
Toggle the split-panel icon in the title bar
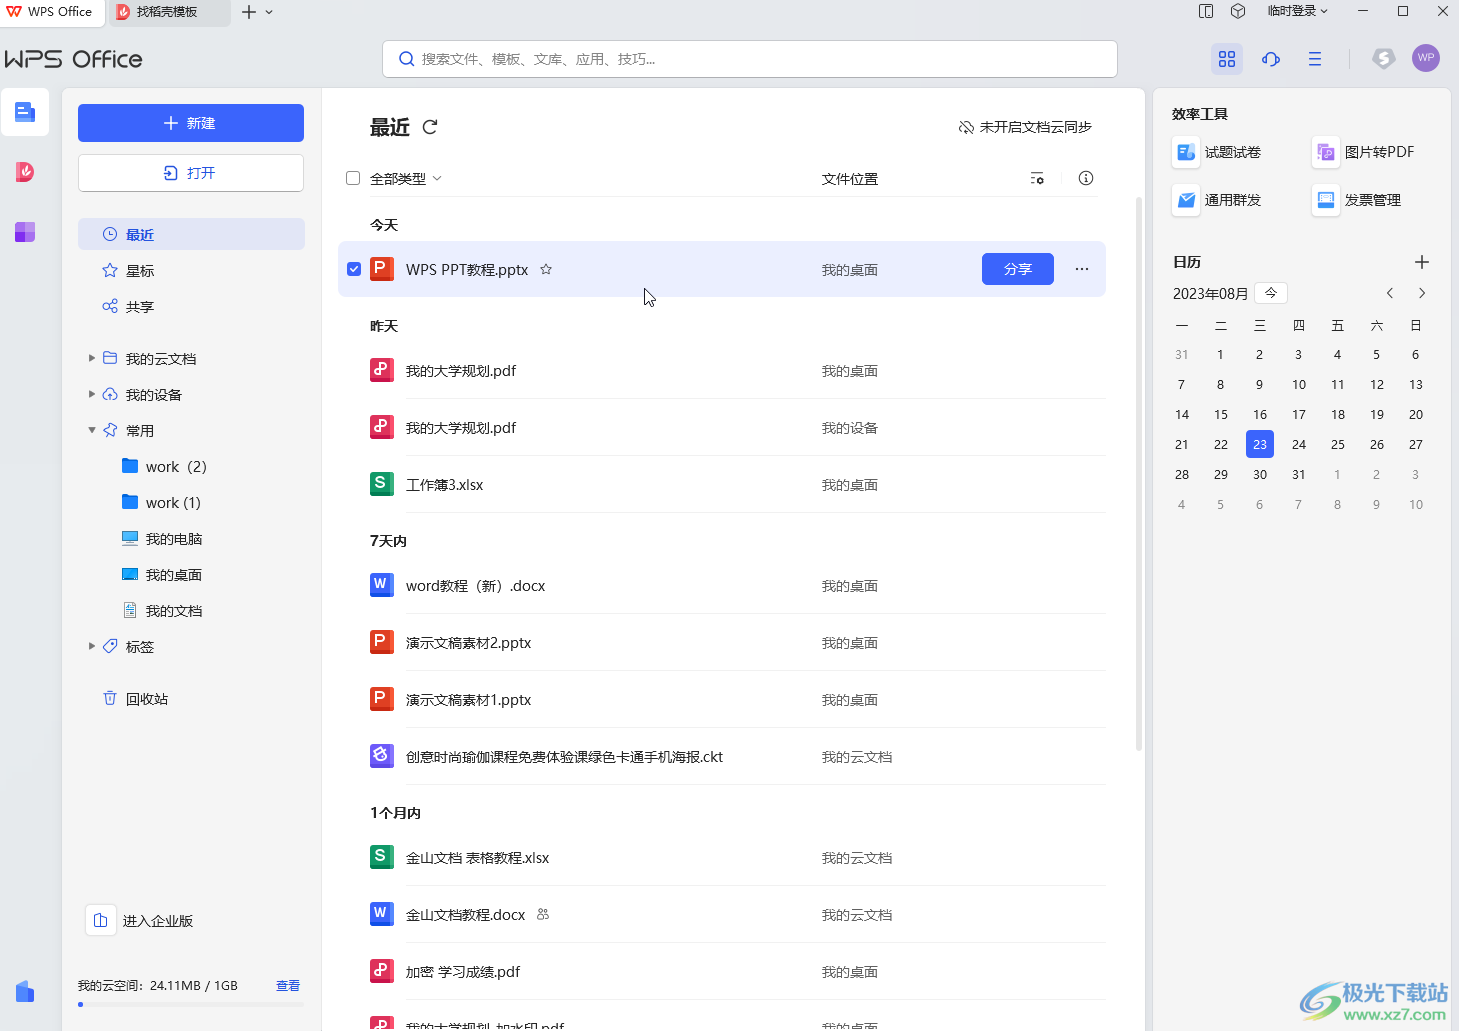coord(1206,11)
